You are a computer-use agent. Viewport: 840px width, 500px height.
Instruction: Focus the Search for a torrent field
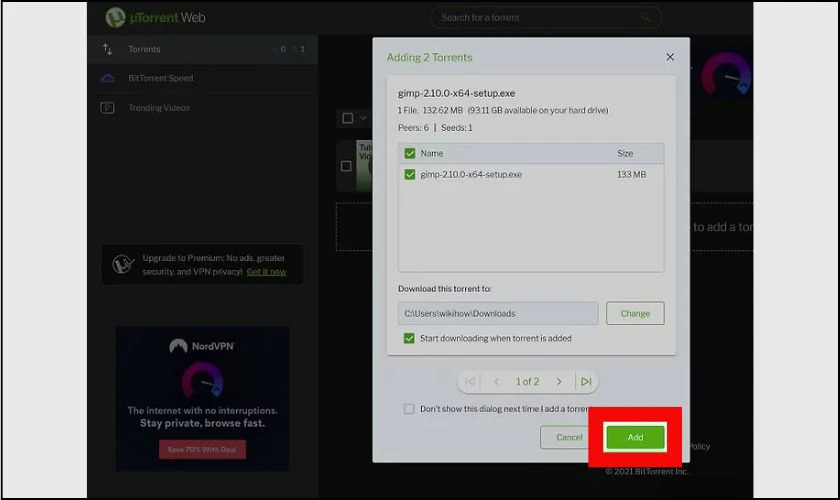coord(546,18)
